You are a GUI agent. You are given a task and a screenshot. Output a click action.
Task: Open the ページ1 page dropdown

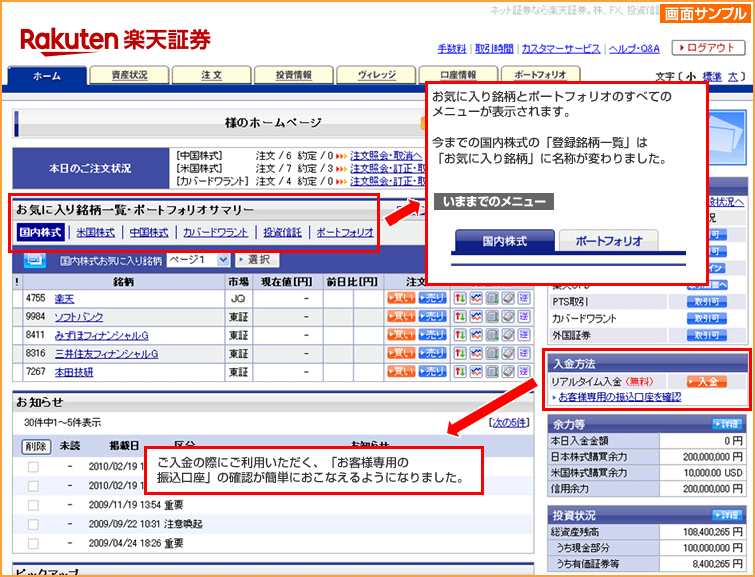point(198,260)
